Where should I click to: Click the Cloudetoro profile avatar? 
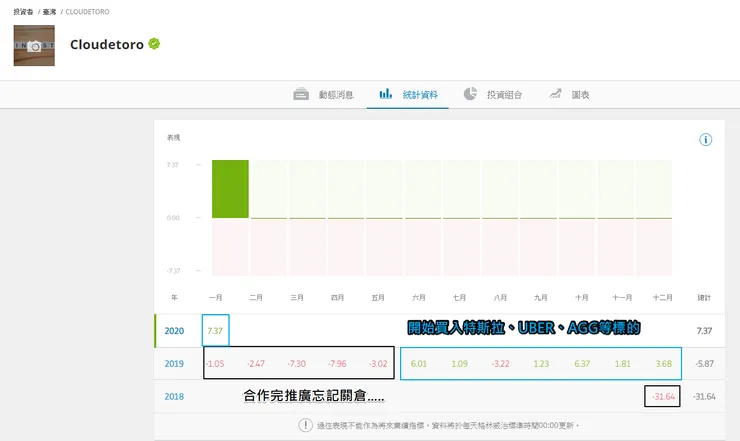point(34,45)
